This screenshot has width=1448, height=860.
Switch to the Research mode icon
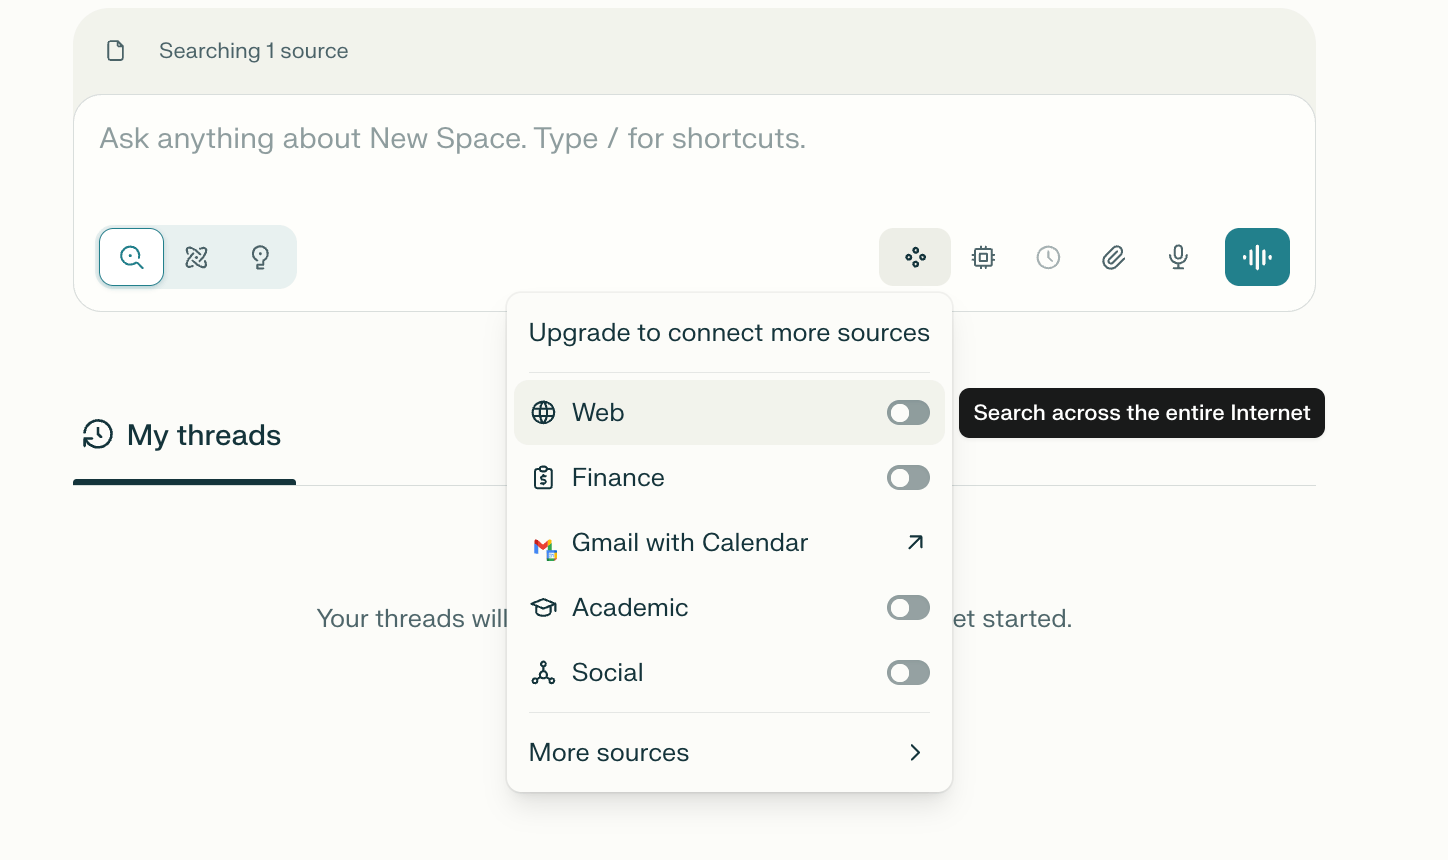tap(196, 257)
